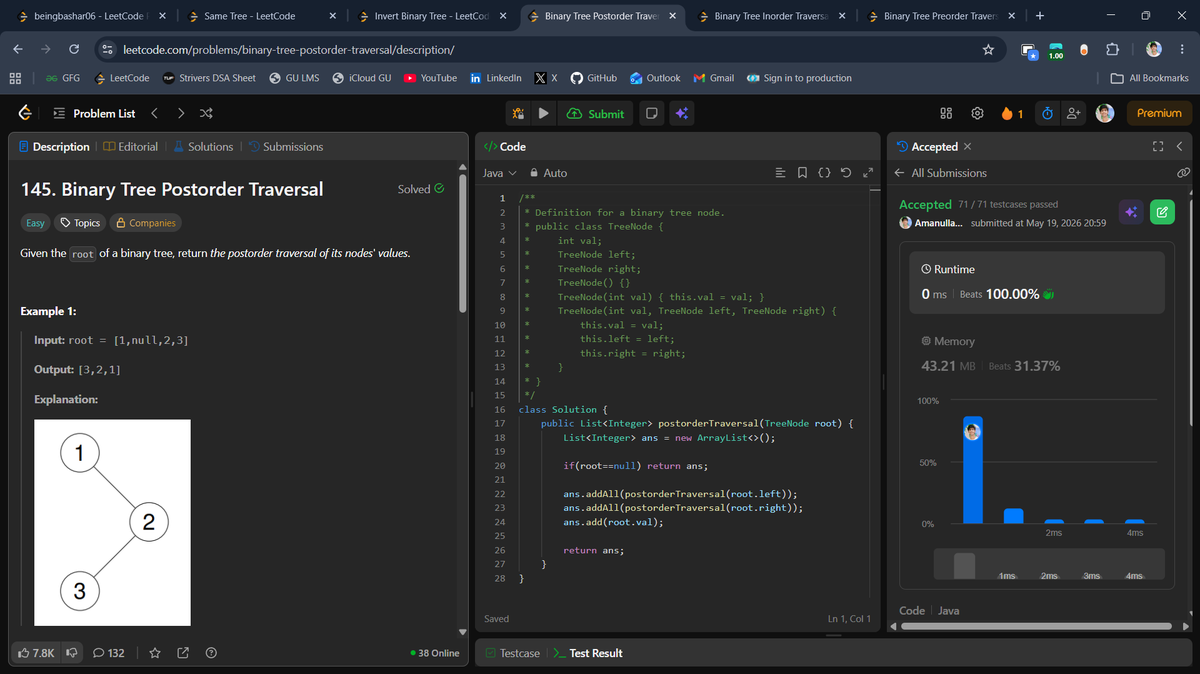Reset code to default with undo icon
The height and width of the screenshot is (674, 1200).
846,173
